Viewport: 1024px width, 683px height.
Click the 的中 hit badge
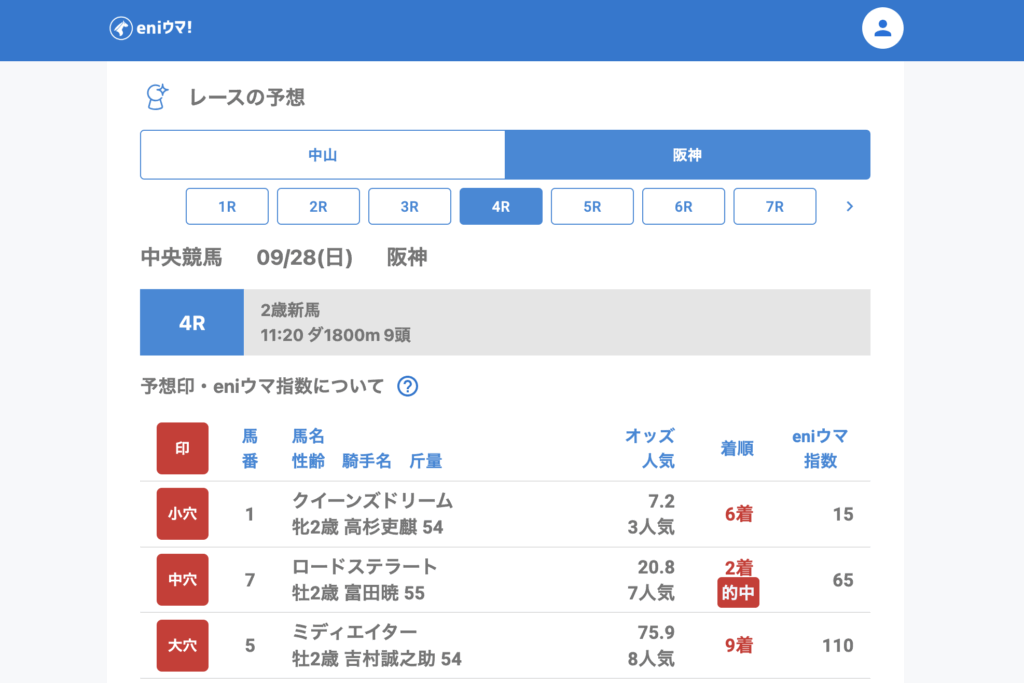738,594
